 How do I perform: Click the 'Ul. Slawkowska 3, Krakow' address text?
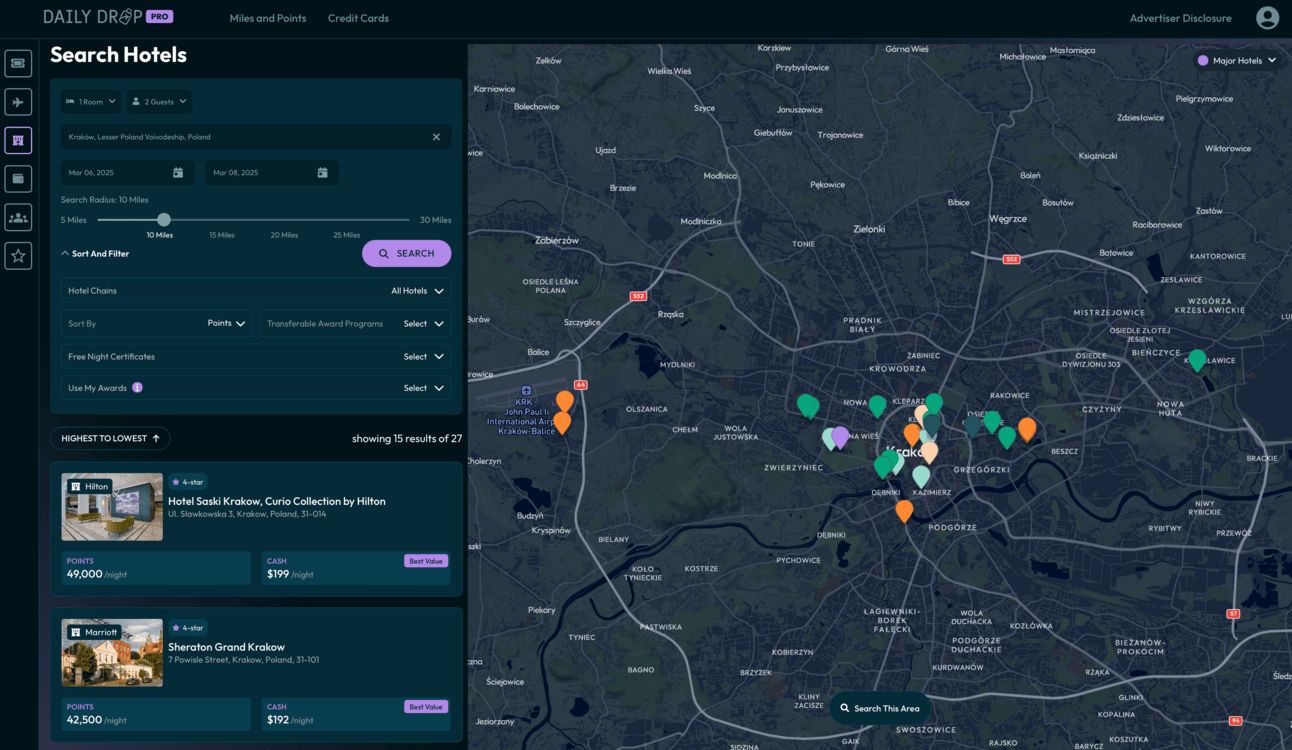click(247, 514)
